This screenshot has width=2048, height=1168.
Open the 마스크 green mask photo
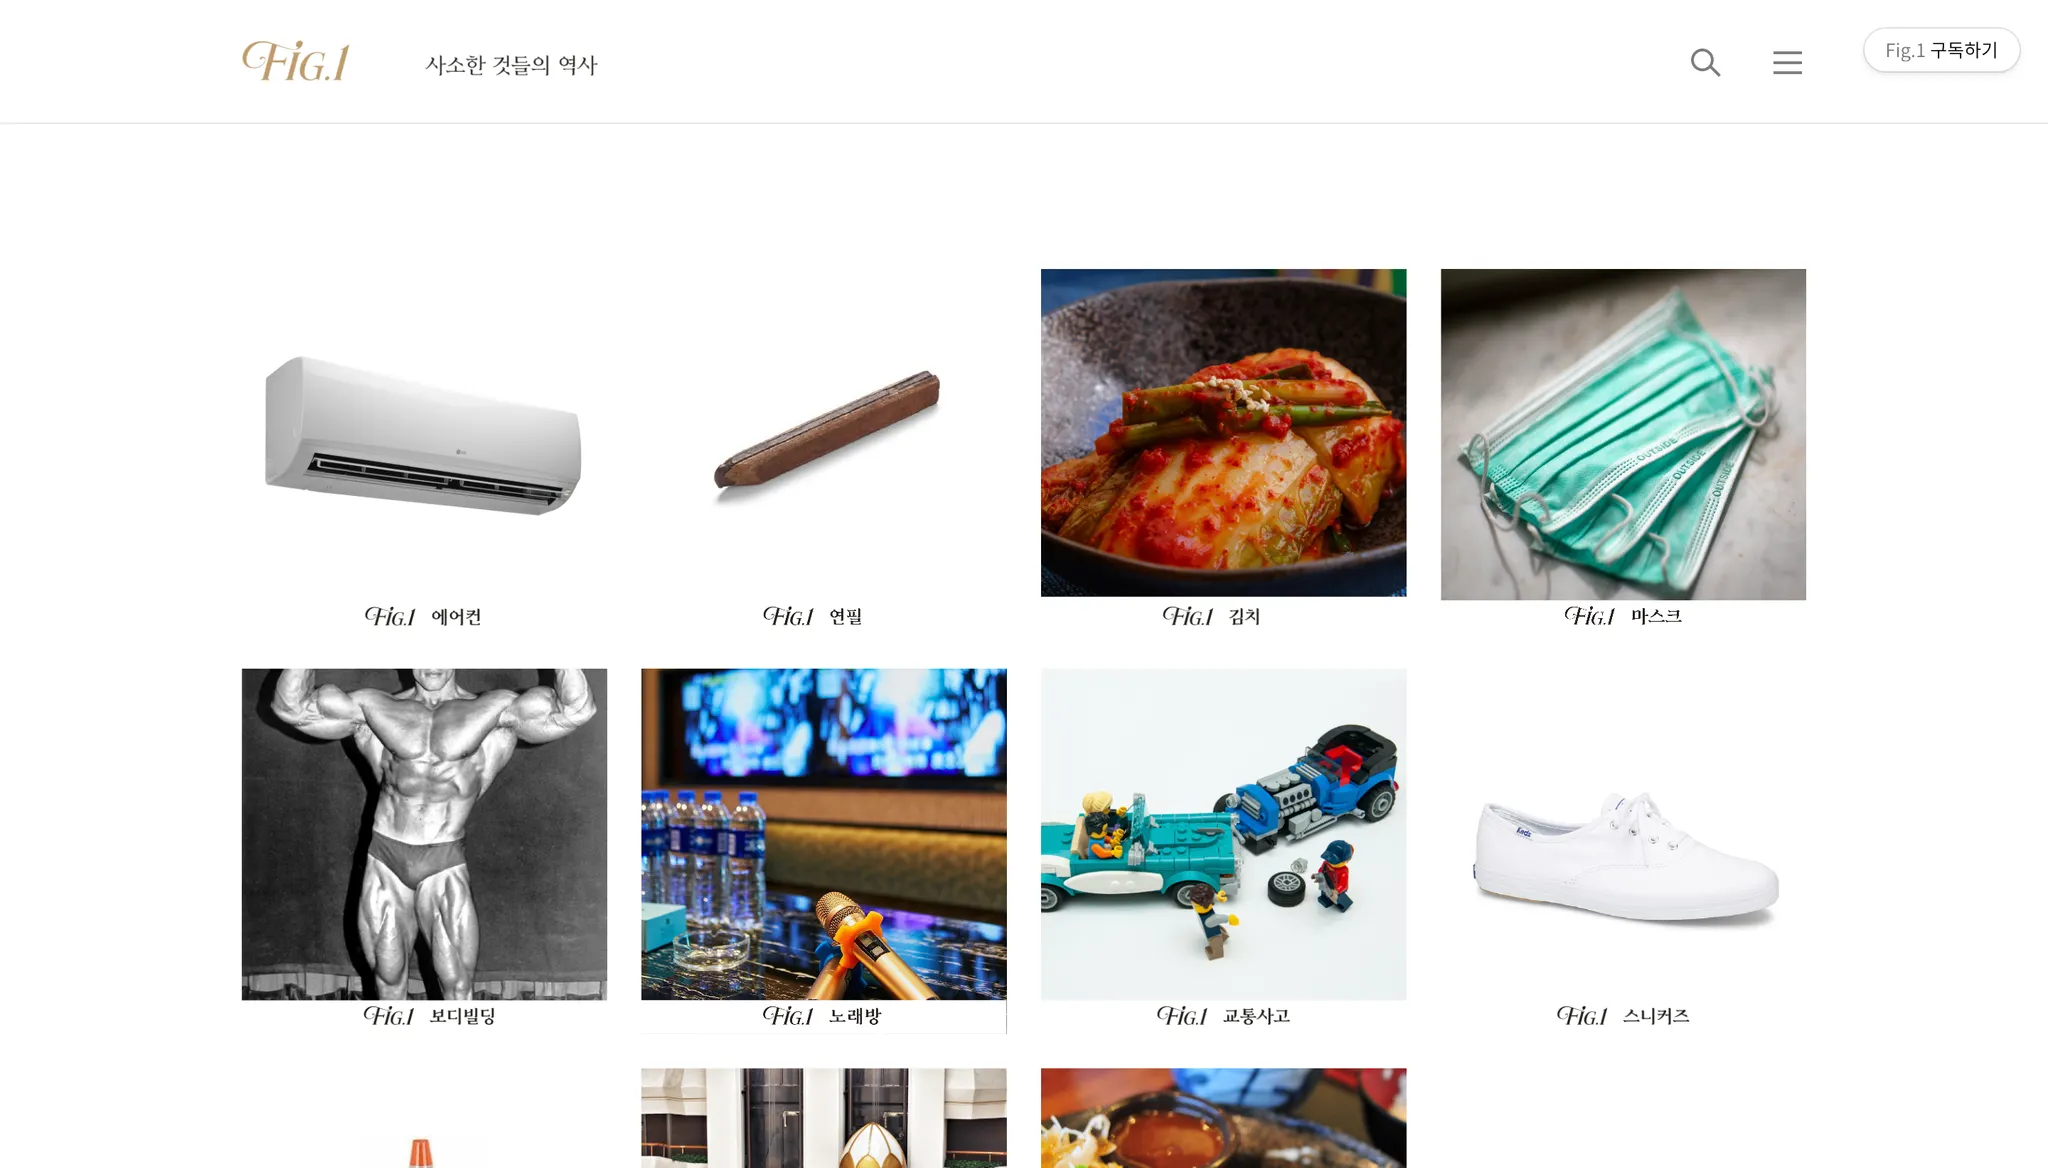tap(1623, 434)
